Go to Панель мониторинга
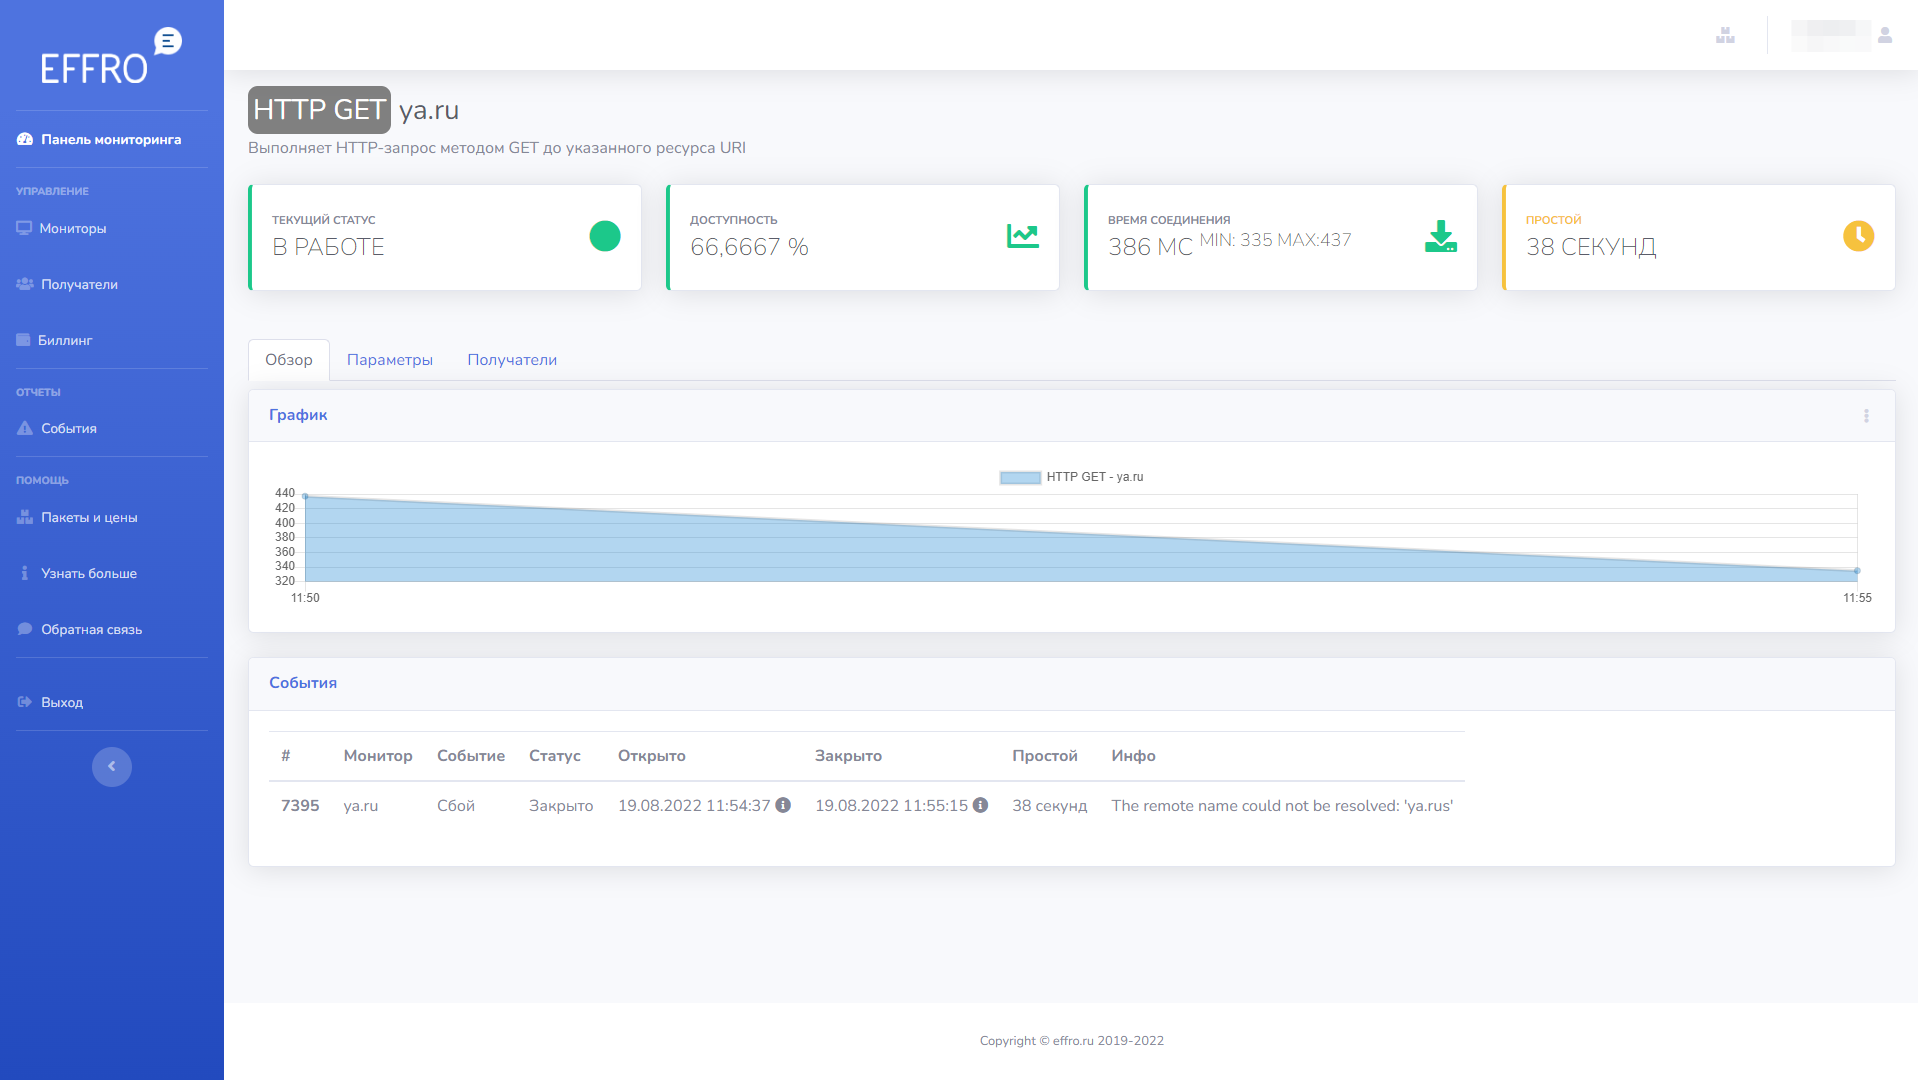Screen dimensions: 1918x1080 pyautogui.click(x=110, y=140)
